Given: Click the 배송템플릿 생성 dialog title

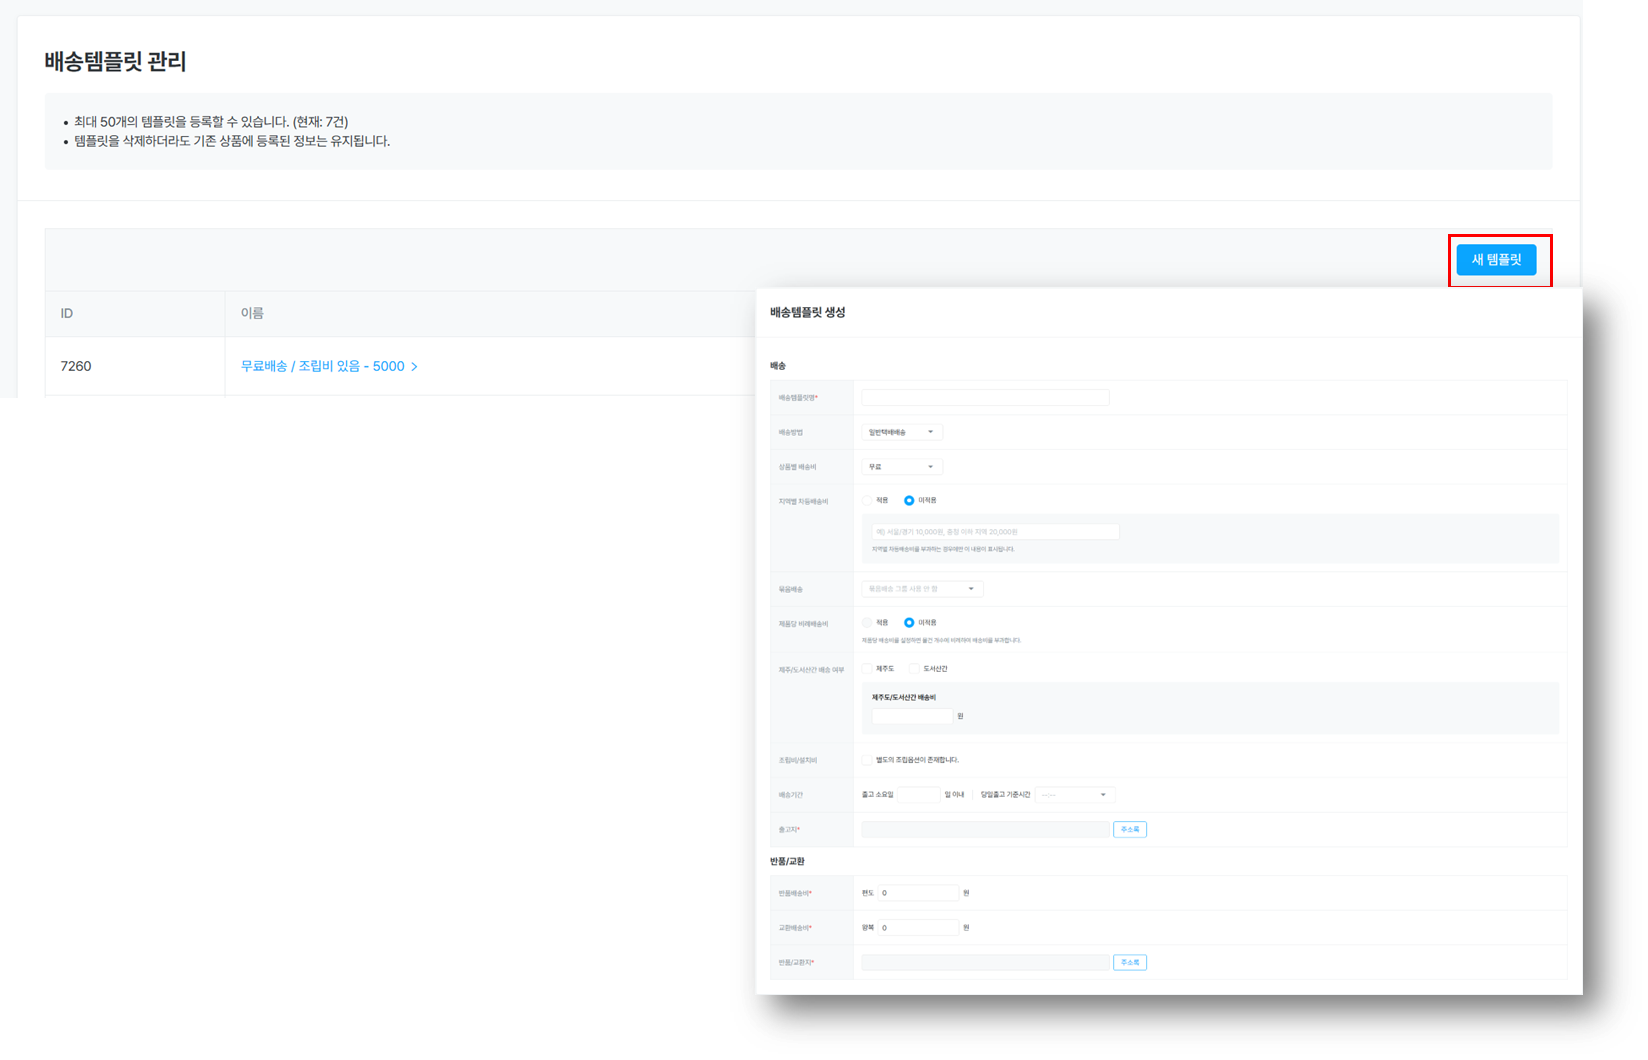Looking at the screenshot, I should 808,312.
